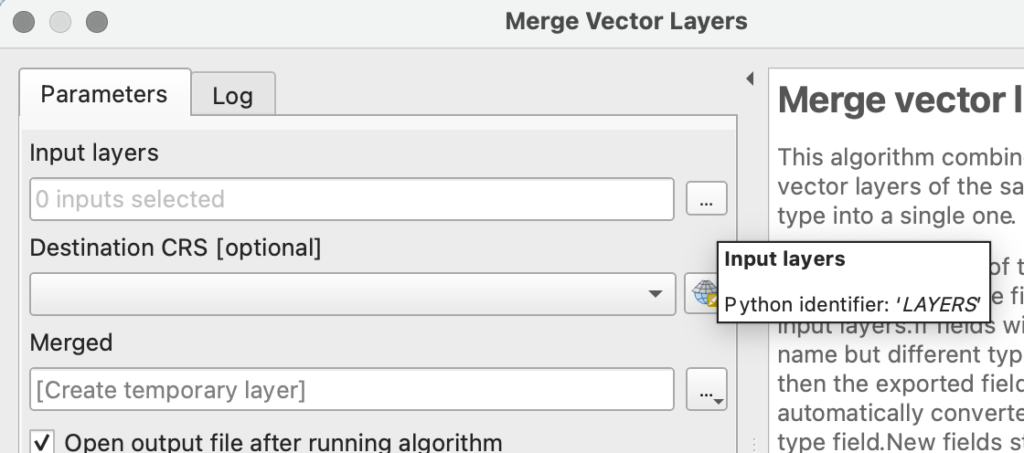
Task: Switch to the Parameters tab
Action: click(104, 94)
